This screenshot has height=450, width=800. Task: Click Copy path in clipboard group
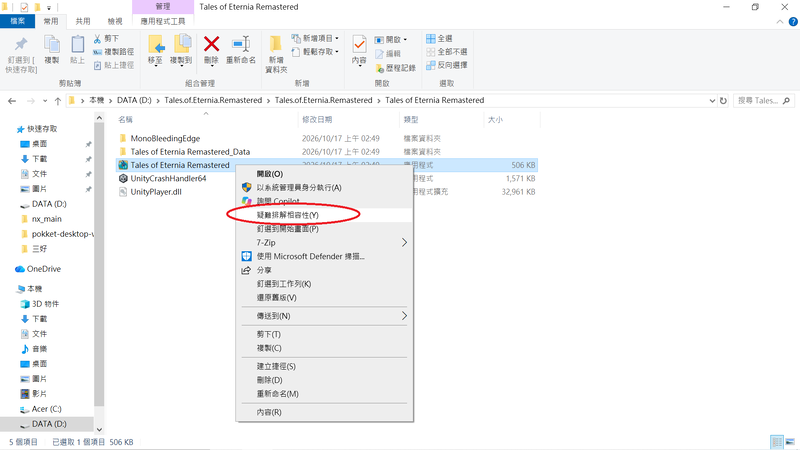[x=114, y=52]
